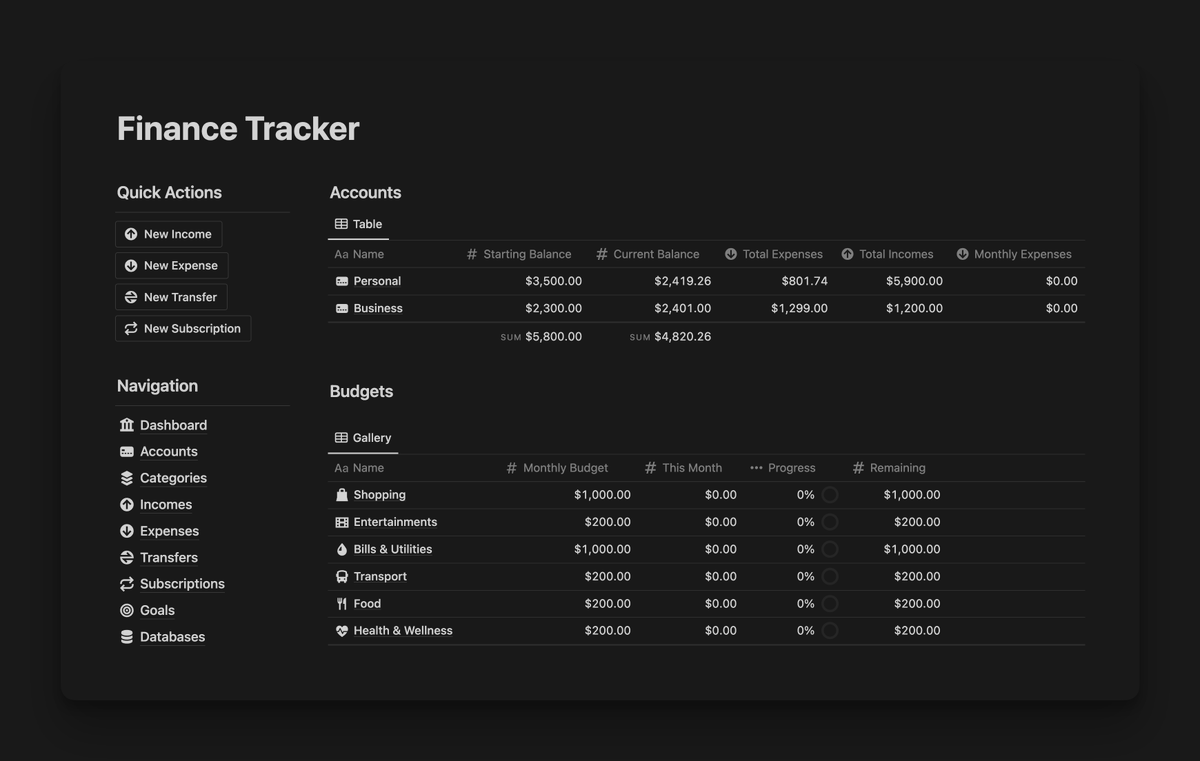
Task: Click the down-arrow icon on New Expense
Action: (x=131, y=265)
